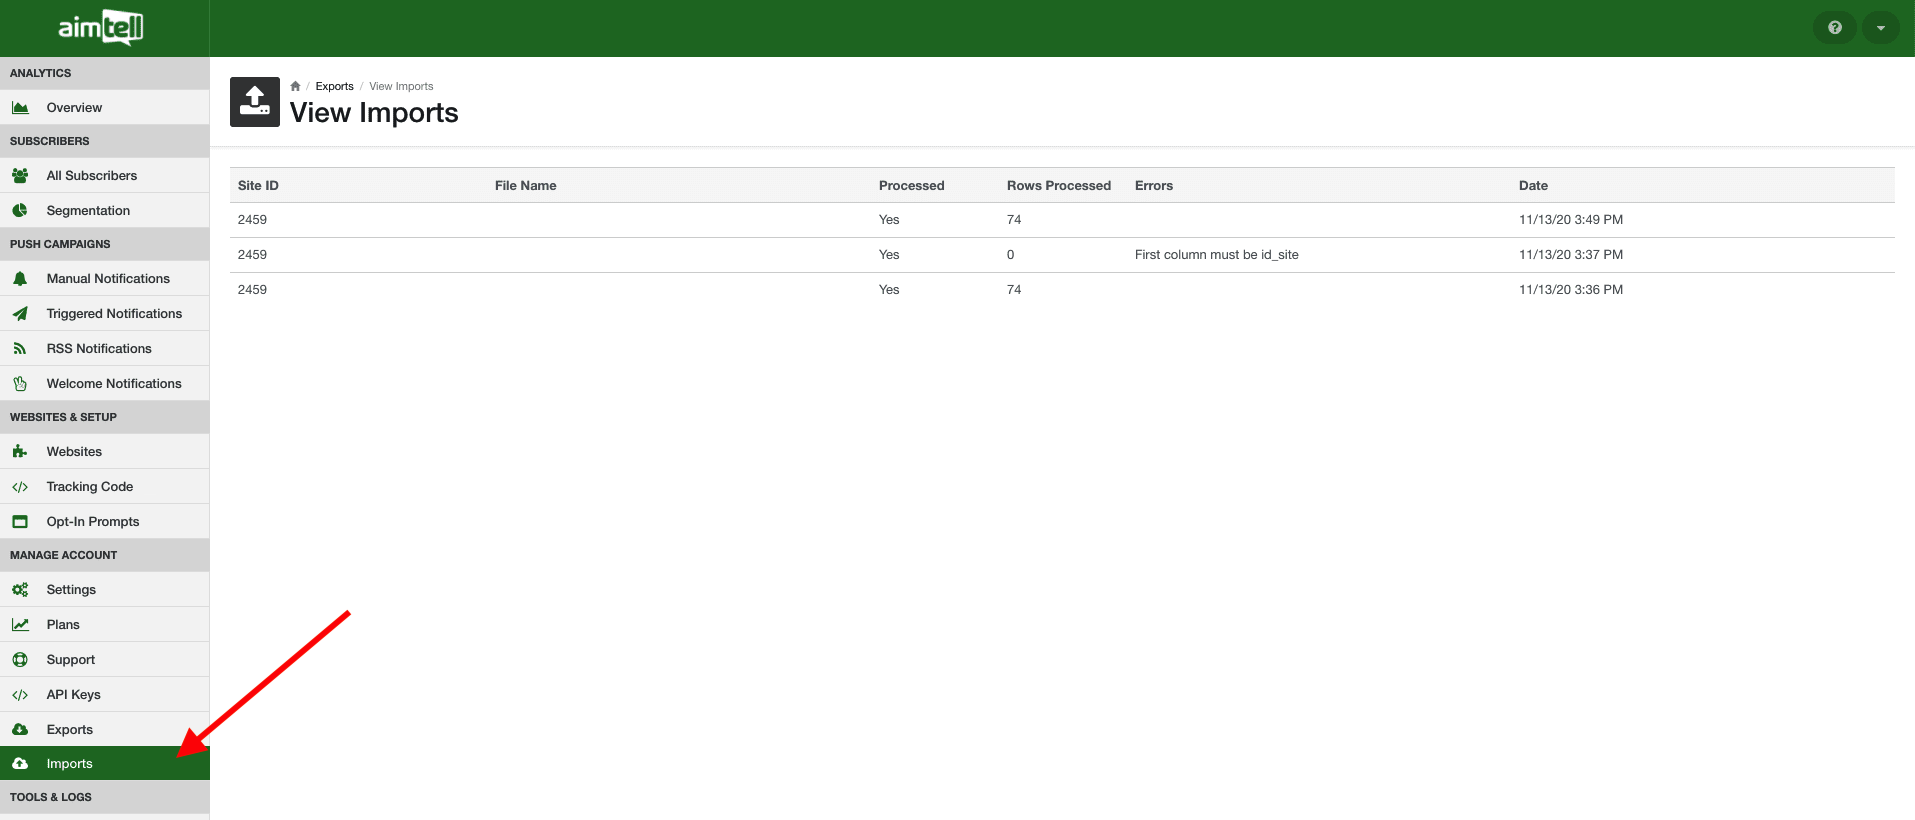Open Welcome Notifications from sidebar
1915x820 pixels.
114,384
